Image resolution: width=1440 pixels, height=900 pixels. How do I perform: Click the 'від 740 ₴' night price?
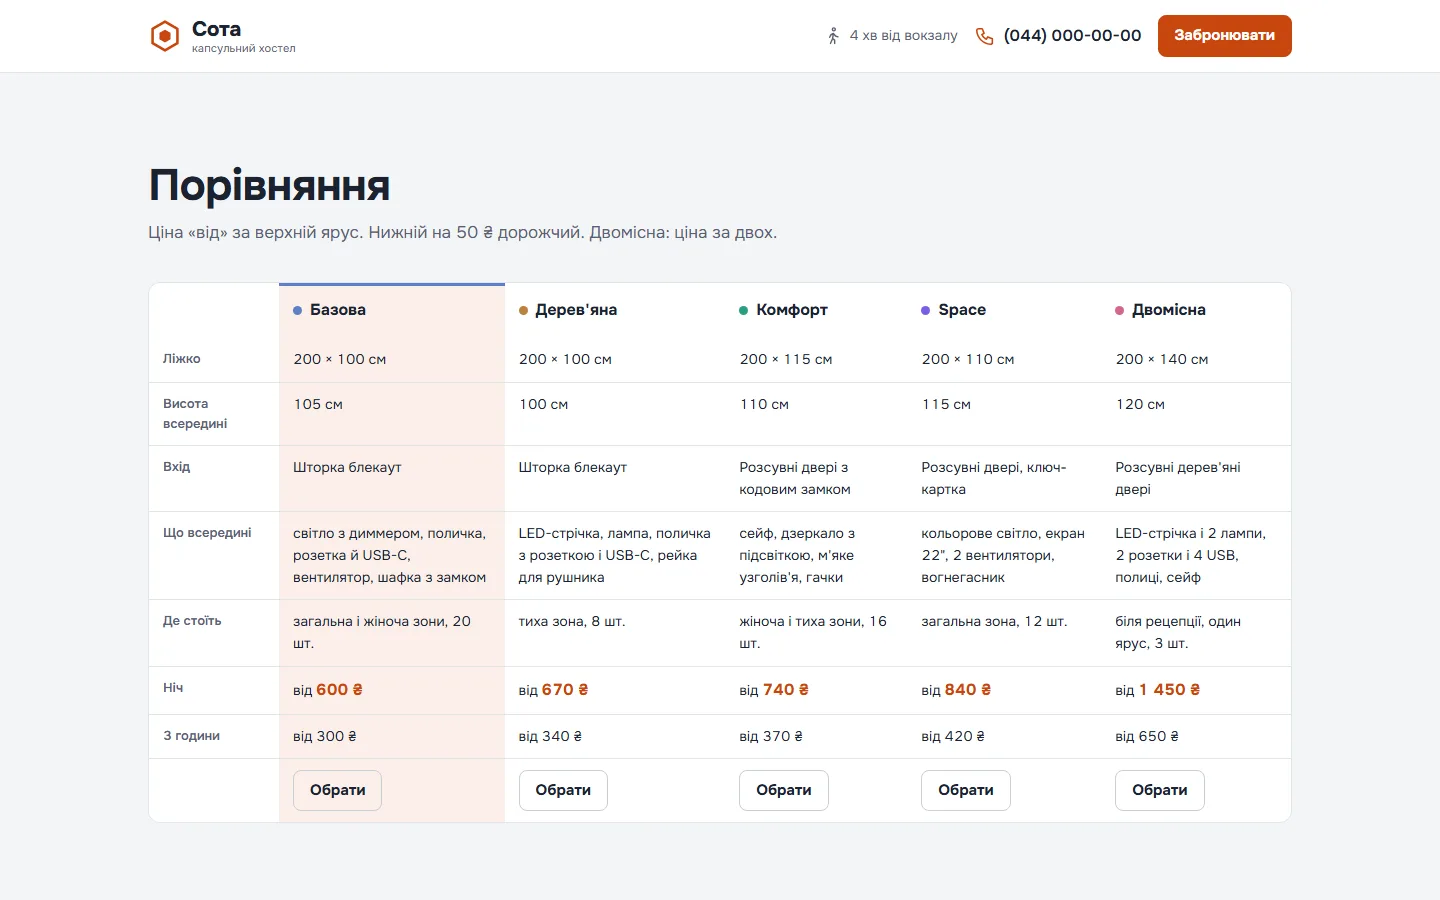[x=774, y=690]
